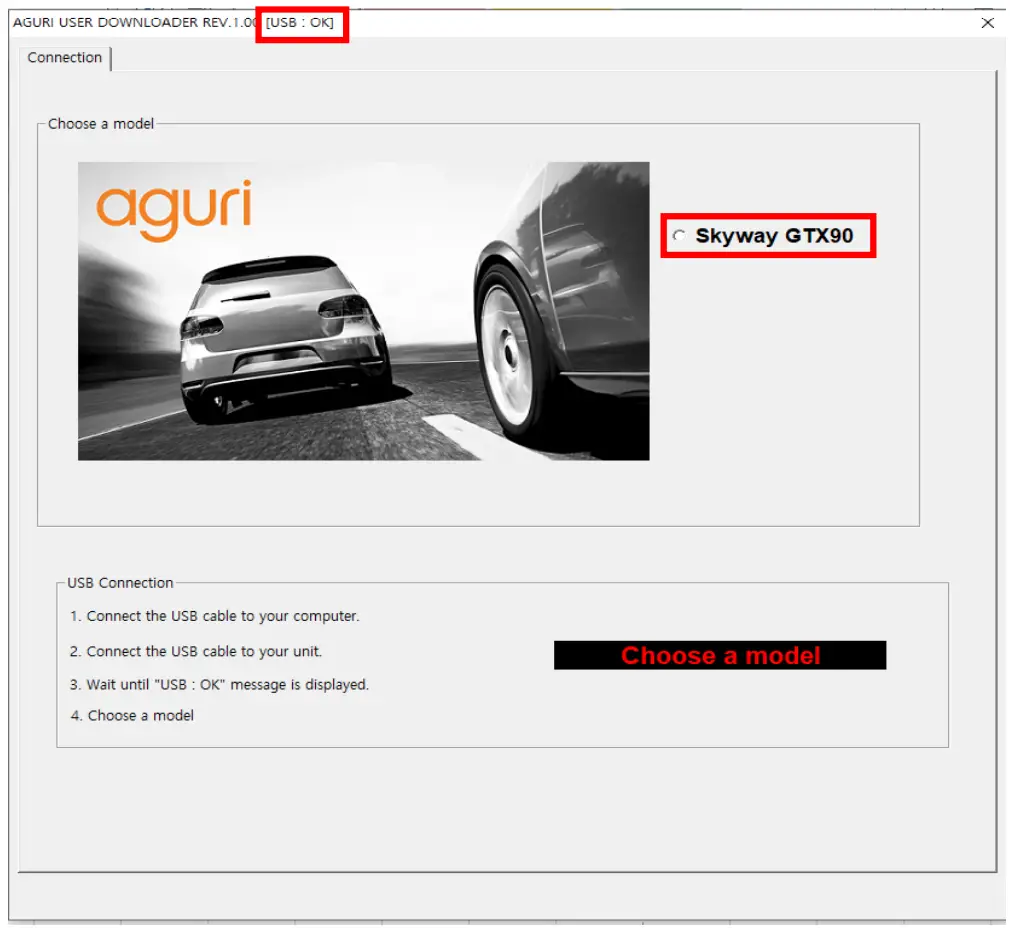Select the Skyway GTX90 radio button
The width and height of the screenshot is (1010, 929).
point(679,236)
